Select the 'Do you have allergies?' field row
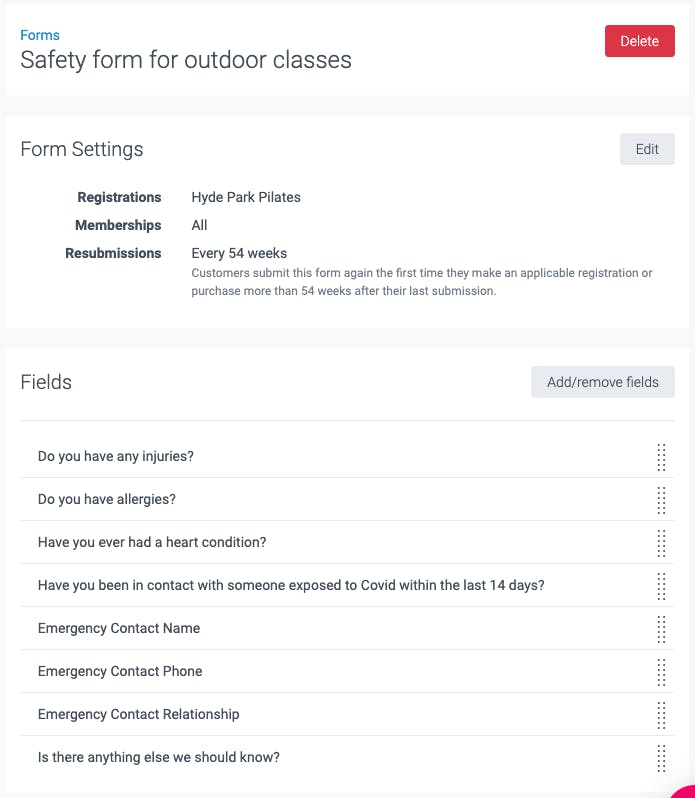This screenshot has height=798, width=695. tap(348, 499)
